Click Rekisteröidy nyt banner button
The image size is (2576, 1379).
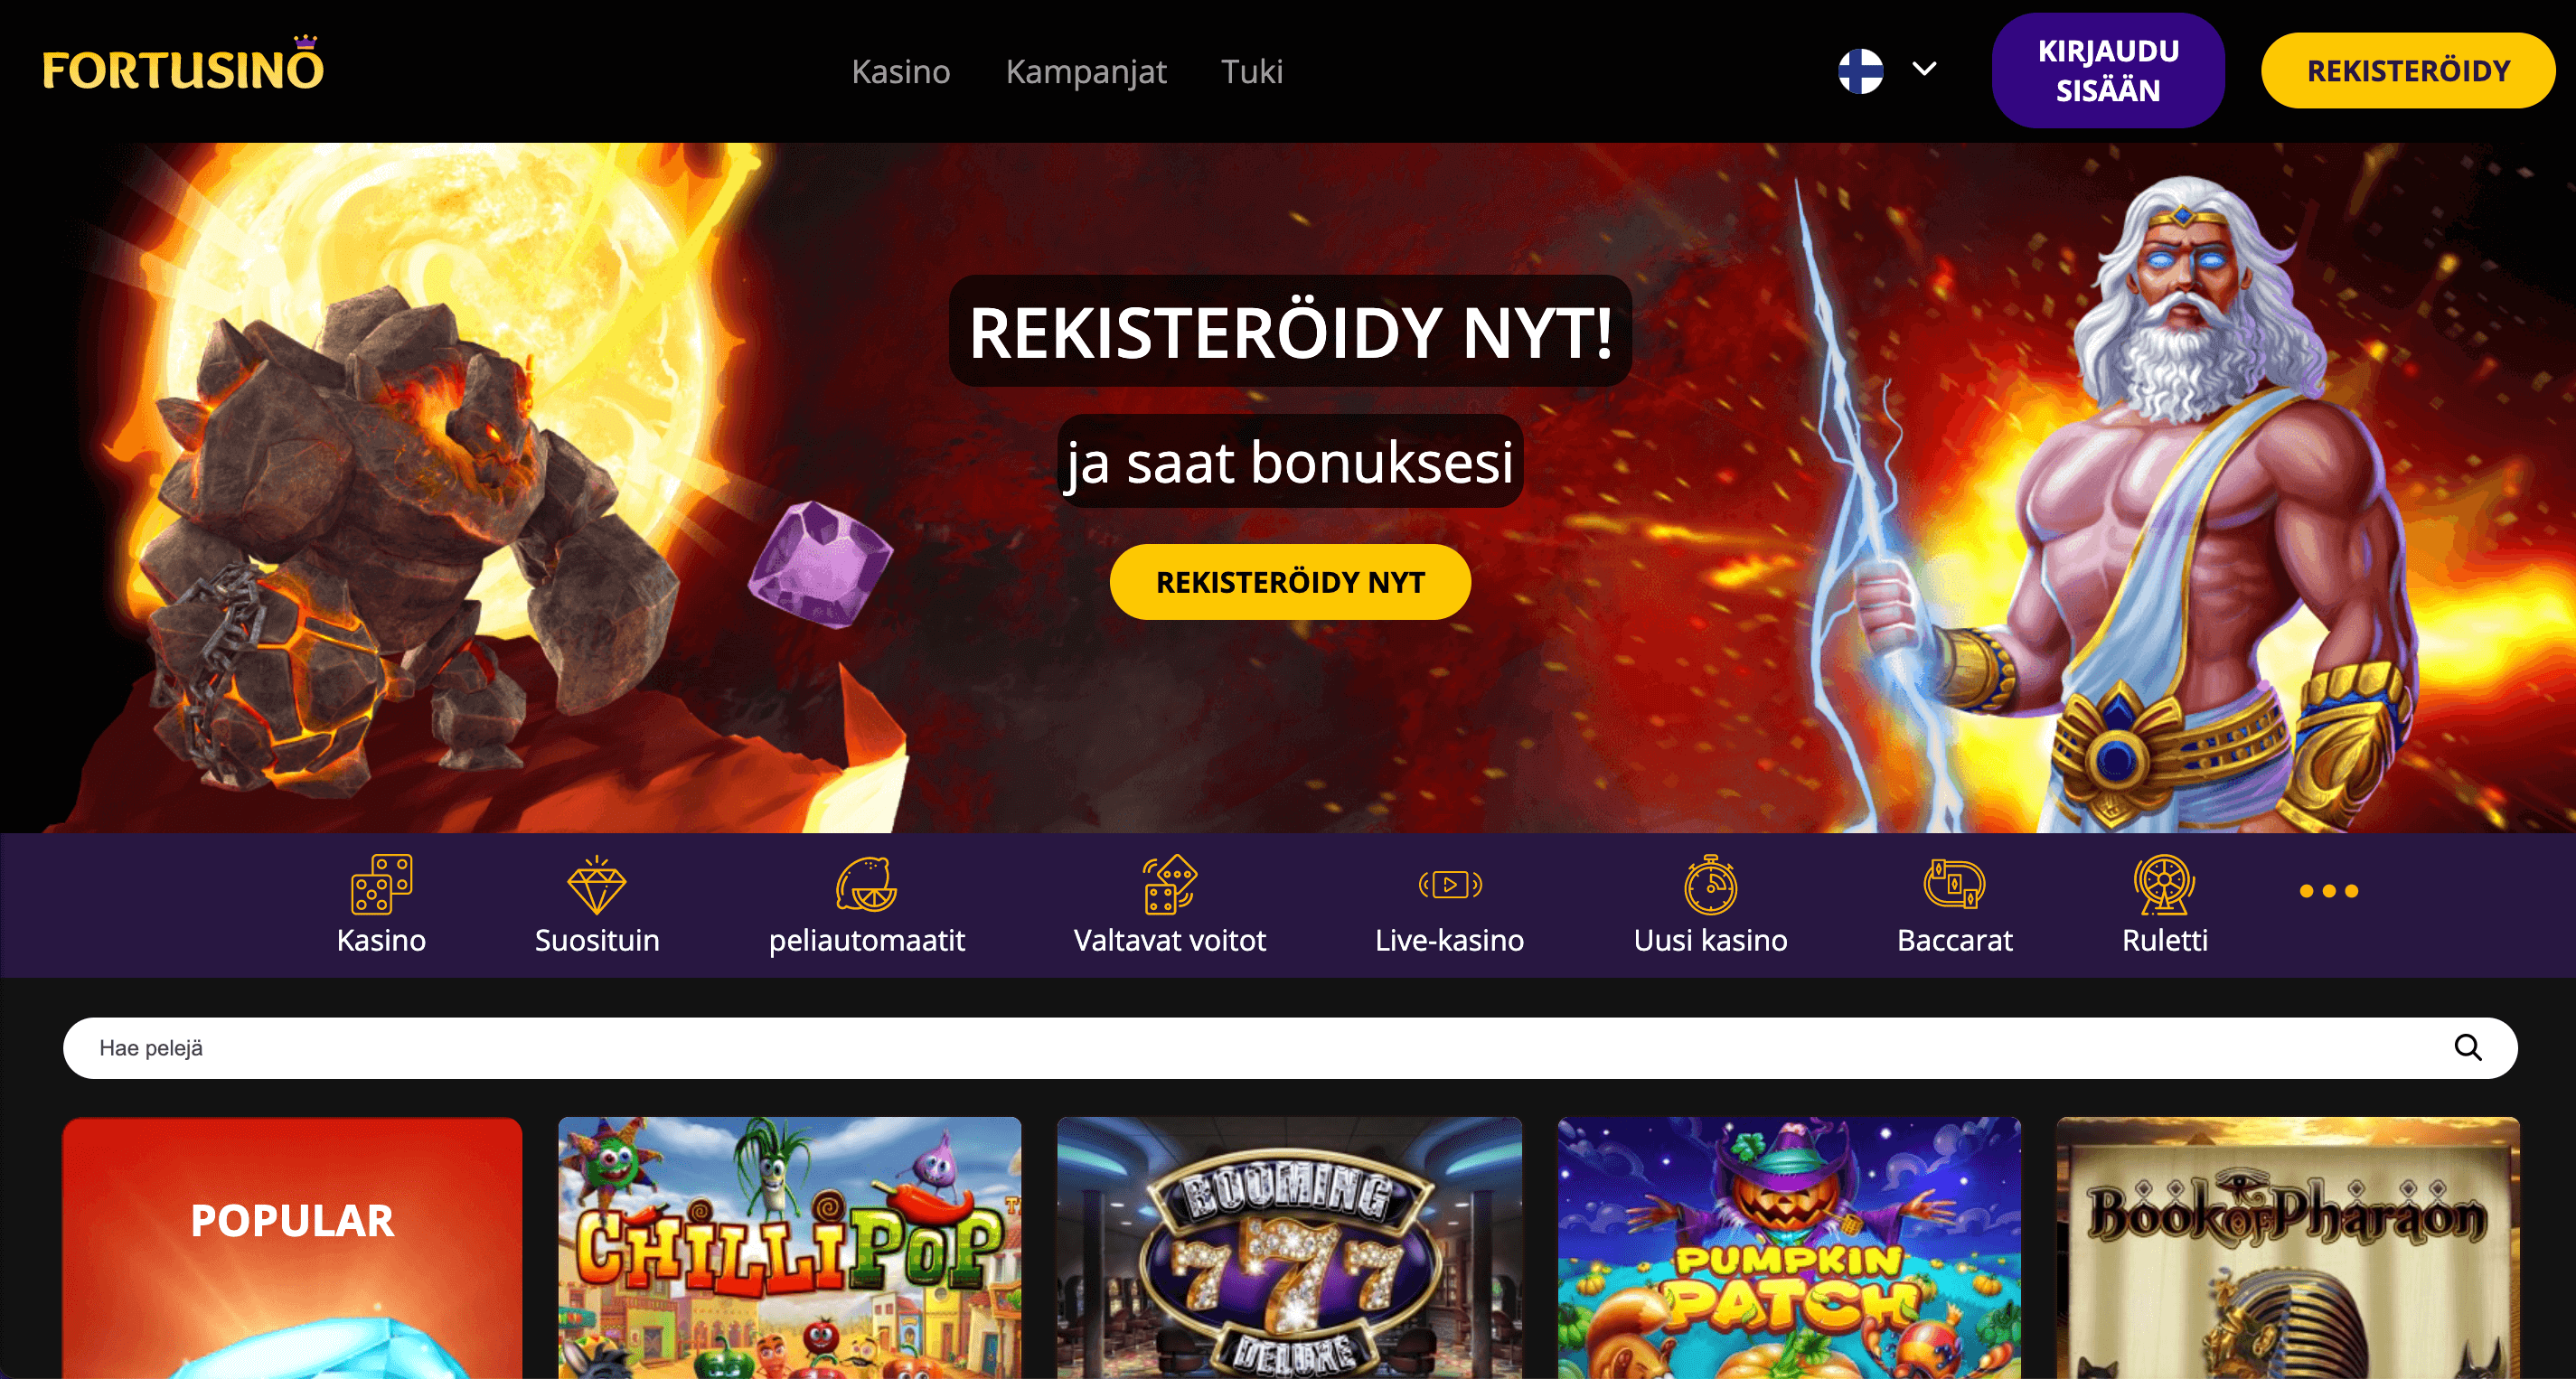click(x=1290, y=582)
